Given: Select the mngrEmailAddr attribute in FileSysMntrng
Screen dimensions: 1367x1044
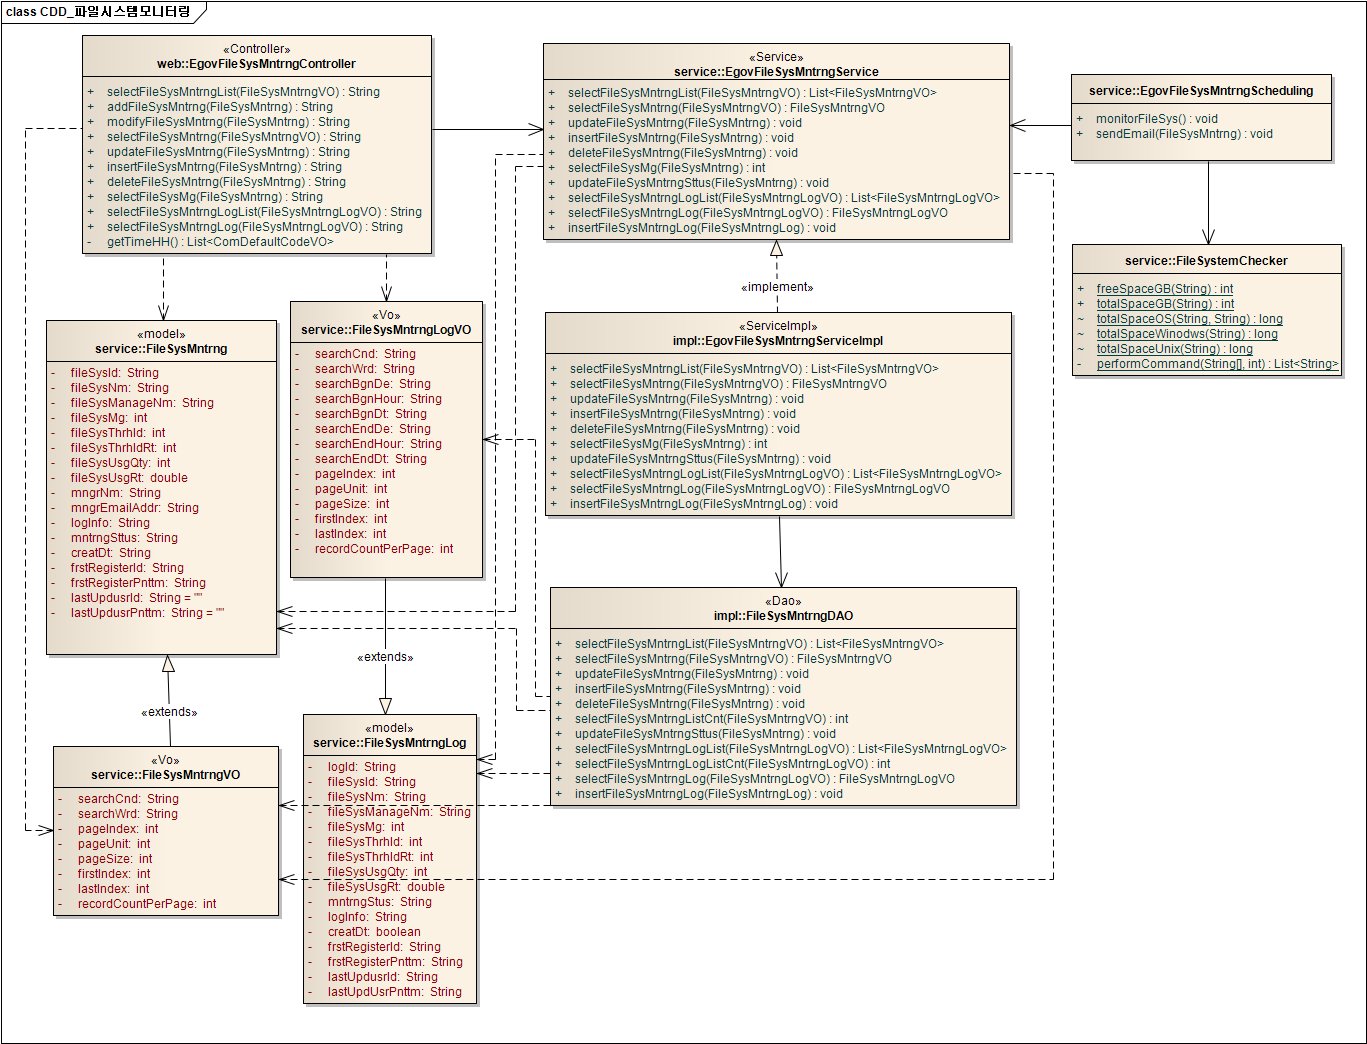Looking at the screenshot, I should tap(134, 508).
